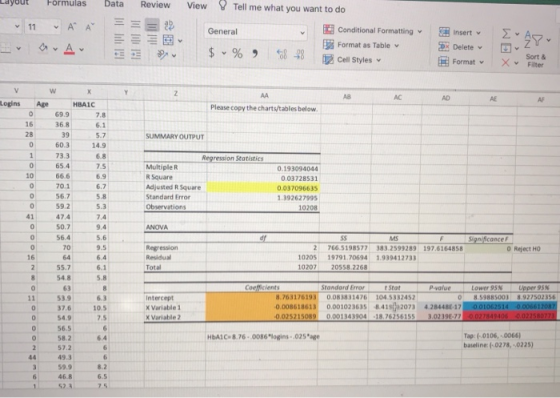Image resolution: width=560 pixels, height=398 pixels.
Task: Open the General number format combo box
Action: (x=256, y=32)
